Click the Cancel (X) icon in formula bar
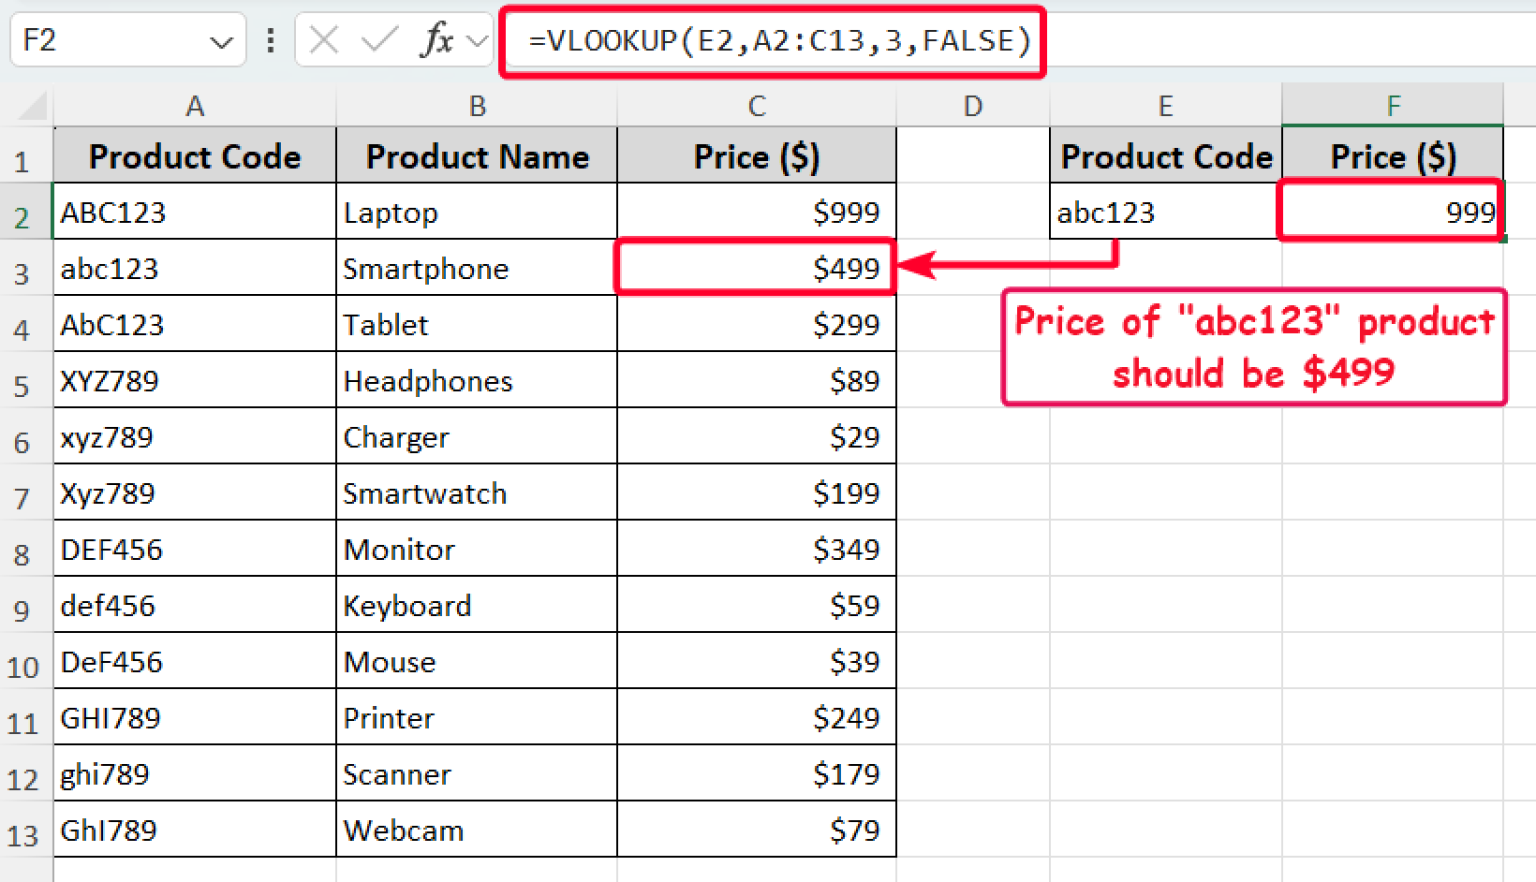Screen dimensions: 1536x882 point(325,41)
